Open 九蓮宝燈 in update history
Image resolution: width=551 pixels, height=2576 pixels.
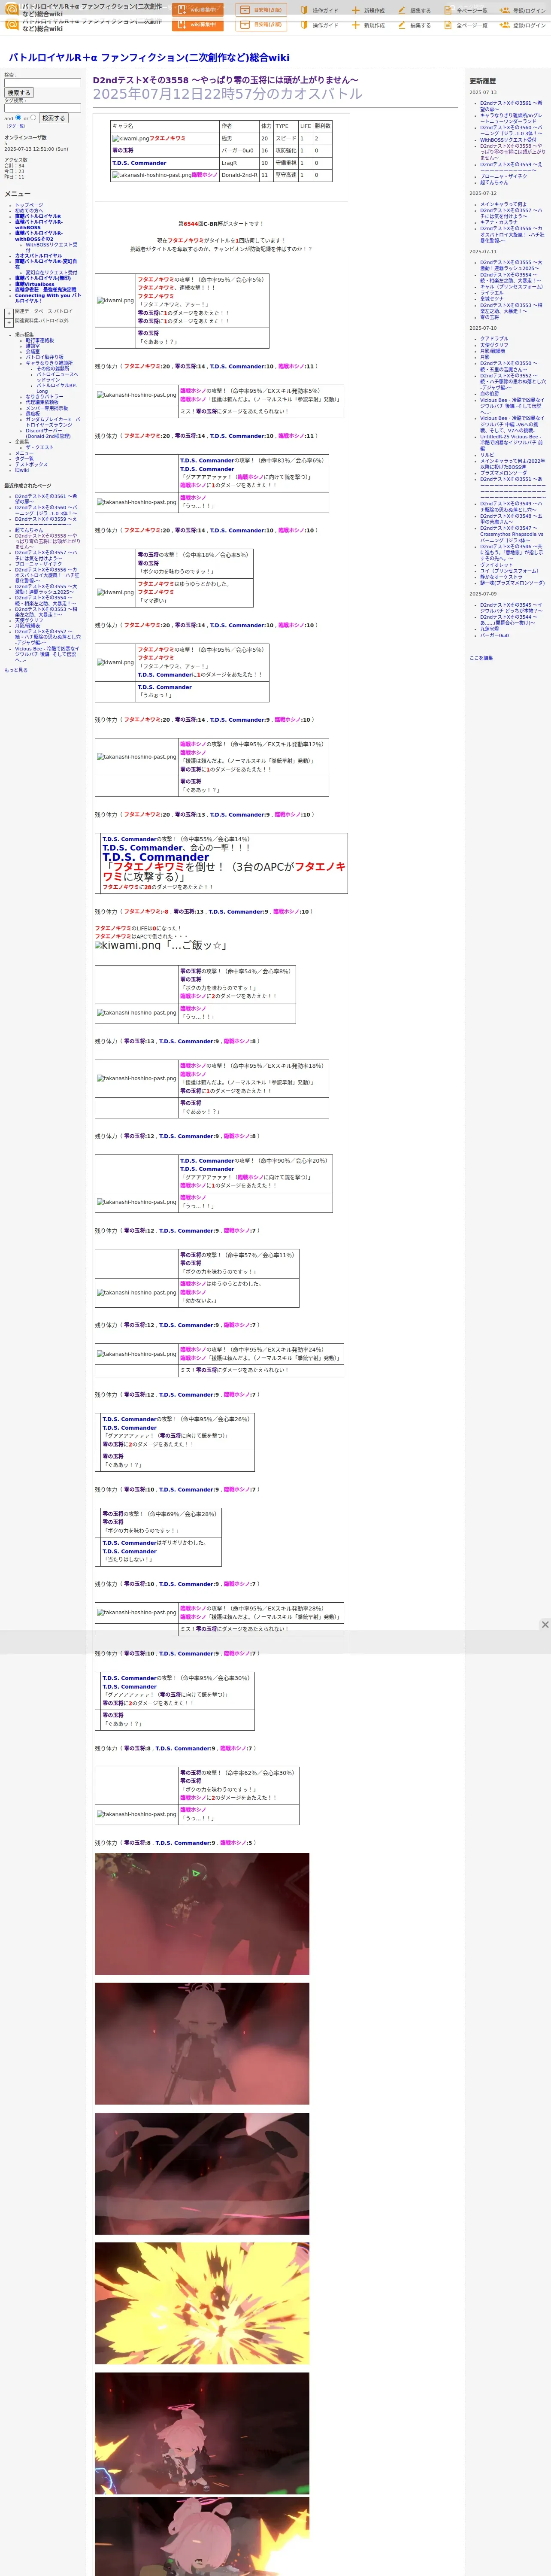pyautogui.click(x=489, y=629)
